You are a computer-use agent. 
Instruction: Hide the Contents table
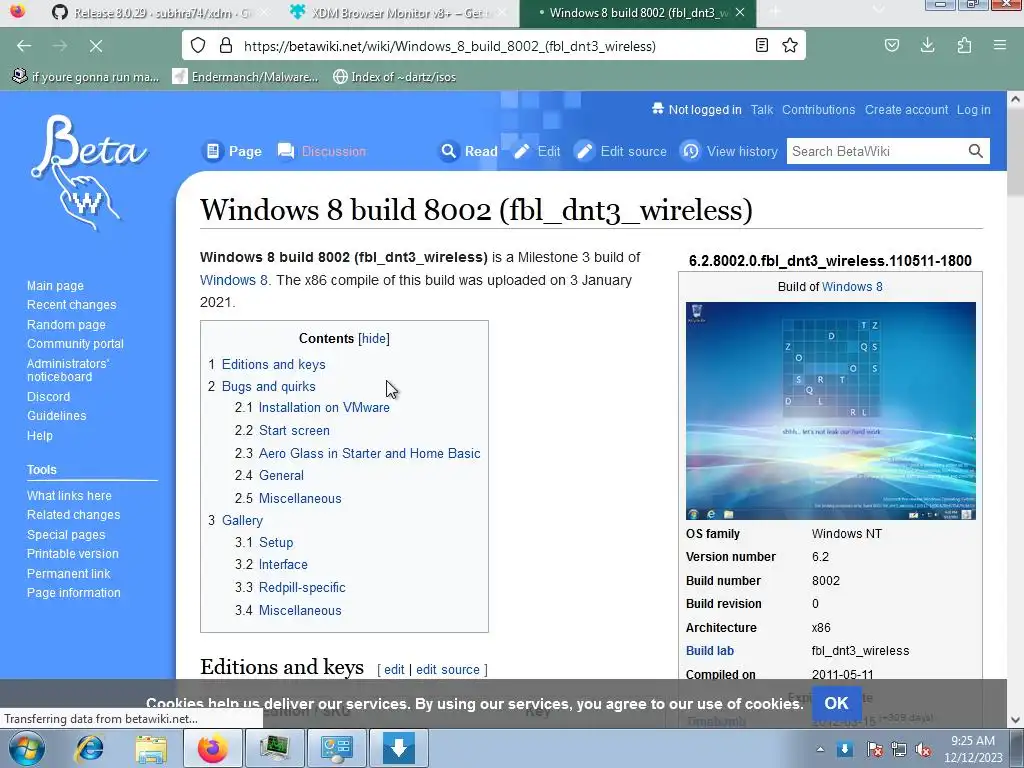[374, 338]
